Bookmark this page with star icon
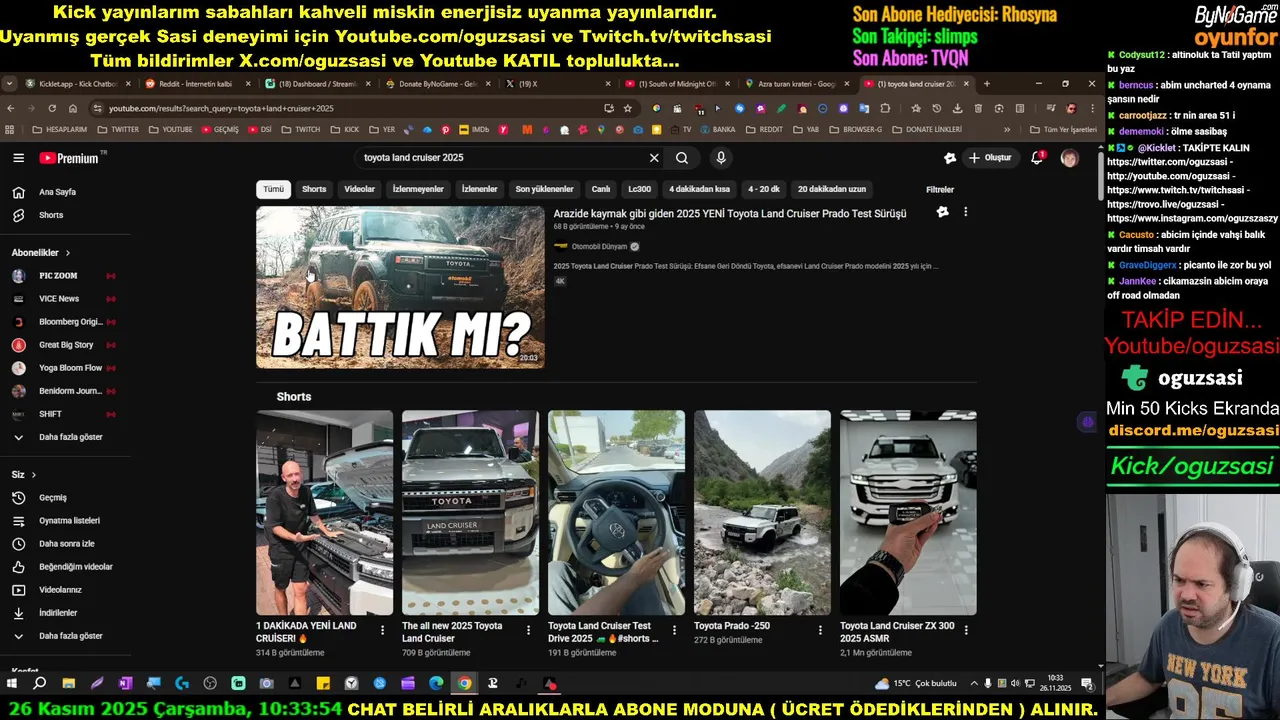The image size is (1280, 720). tap(628, 108)
